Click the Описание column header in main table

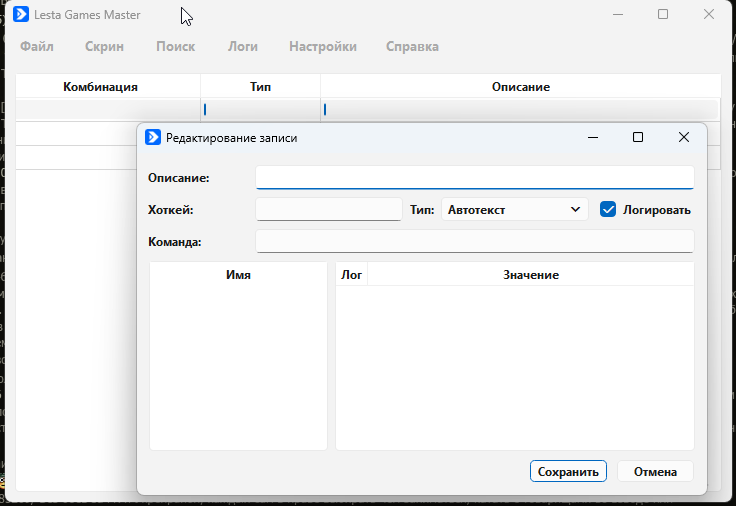(x=521, y=87)
